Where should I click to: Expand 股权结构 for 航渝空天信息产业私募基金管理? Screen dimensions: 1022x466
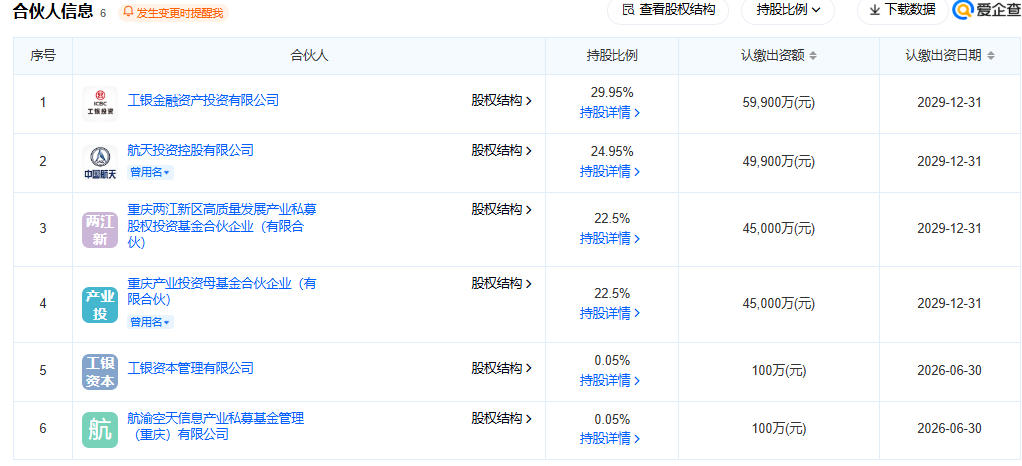pos(502,418)
